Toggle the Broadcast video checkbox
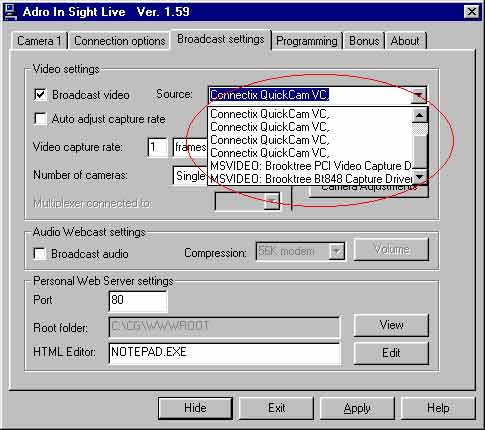Image resolution: width=485 pixels, height=430 pixels. [40, 95]
